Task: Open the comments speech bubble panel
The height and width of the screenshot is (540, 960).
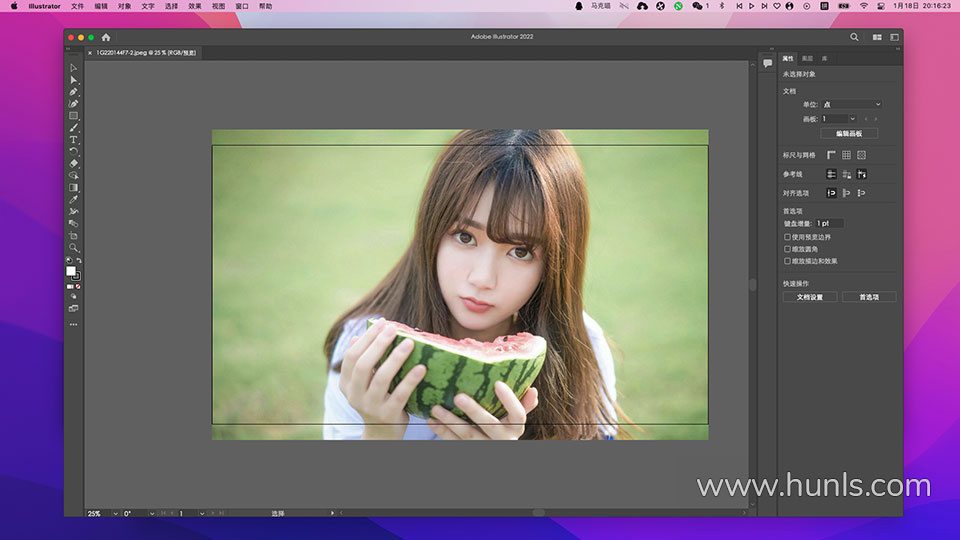Action: (767, 63)
